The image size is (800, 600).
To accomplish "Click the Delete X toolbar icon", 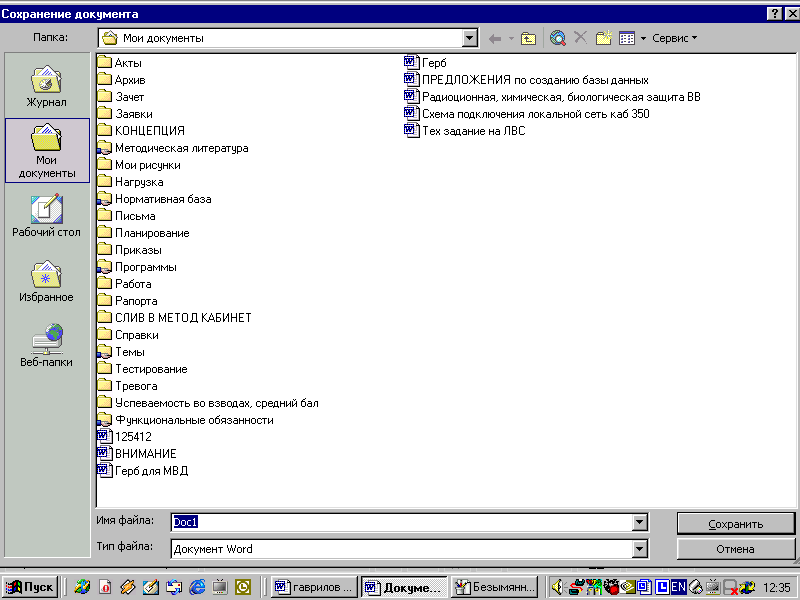I will tap(580, 37).
